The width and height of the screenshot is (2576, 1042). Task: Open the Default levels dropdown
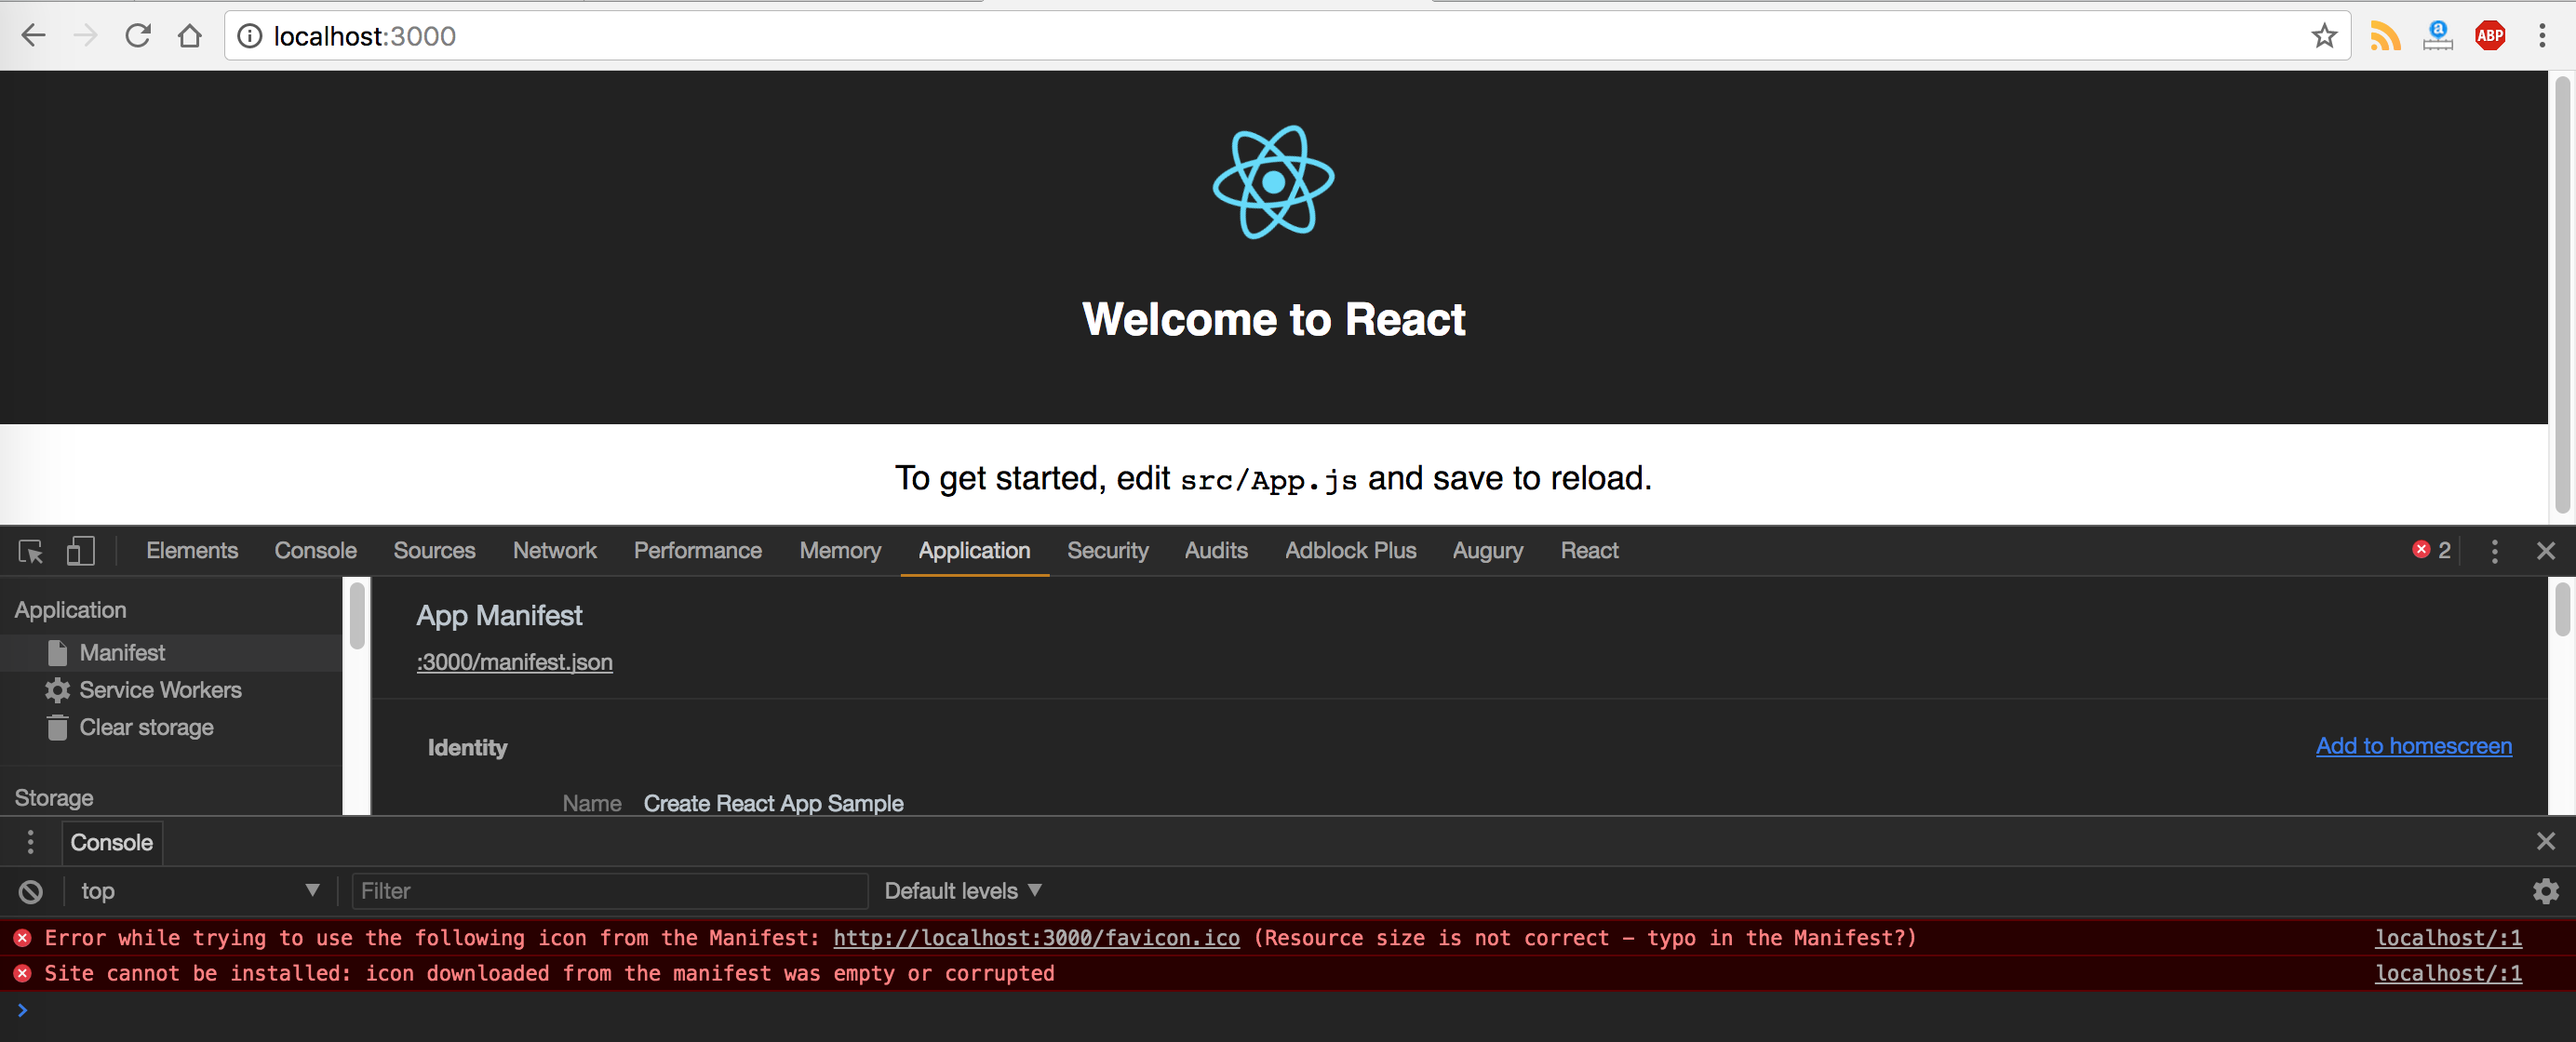tap(962, 891)
